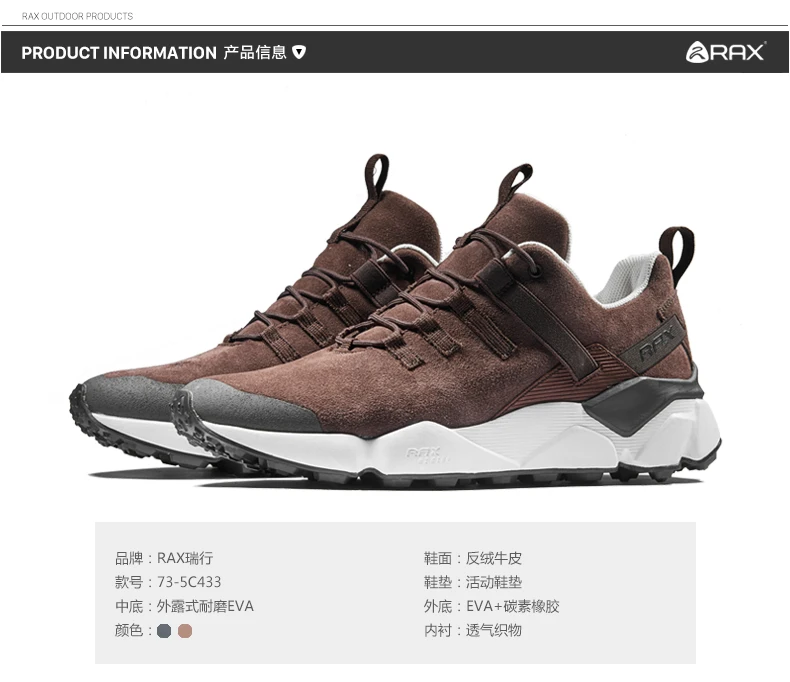Click the tongue pull loop of rear shoe
Screen dimensions: 790x682
pos(376,176)
